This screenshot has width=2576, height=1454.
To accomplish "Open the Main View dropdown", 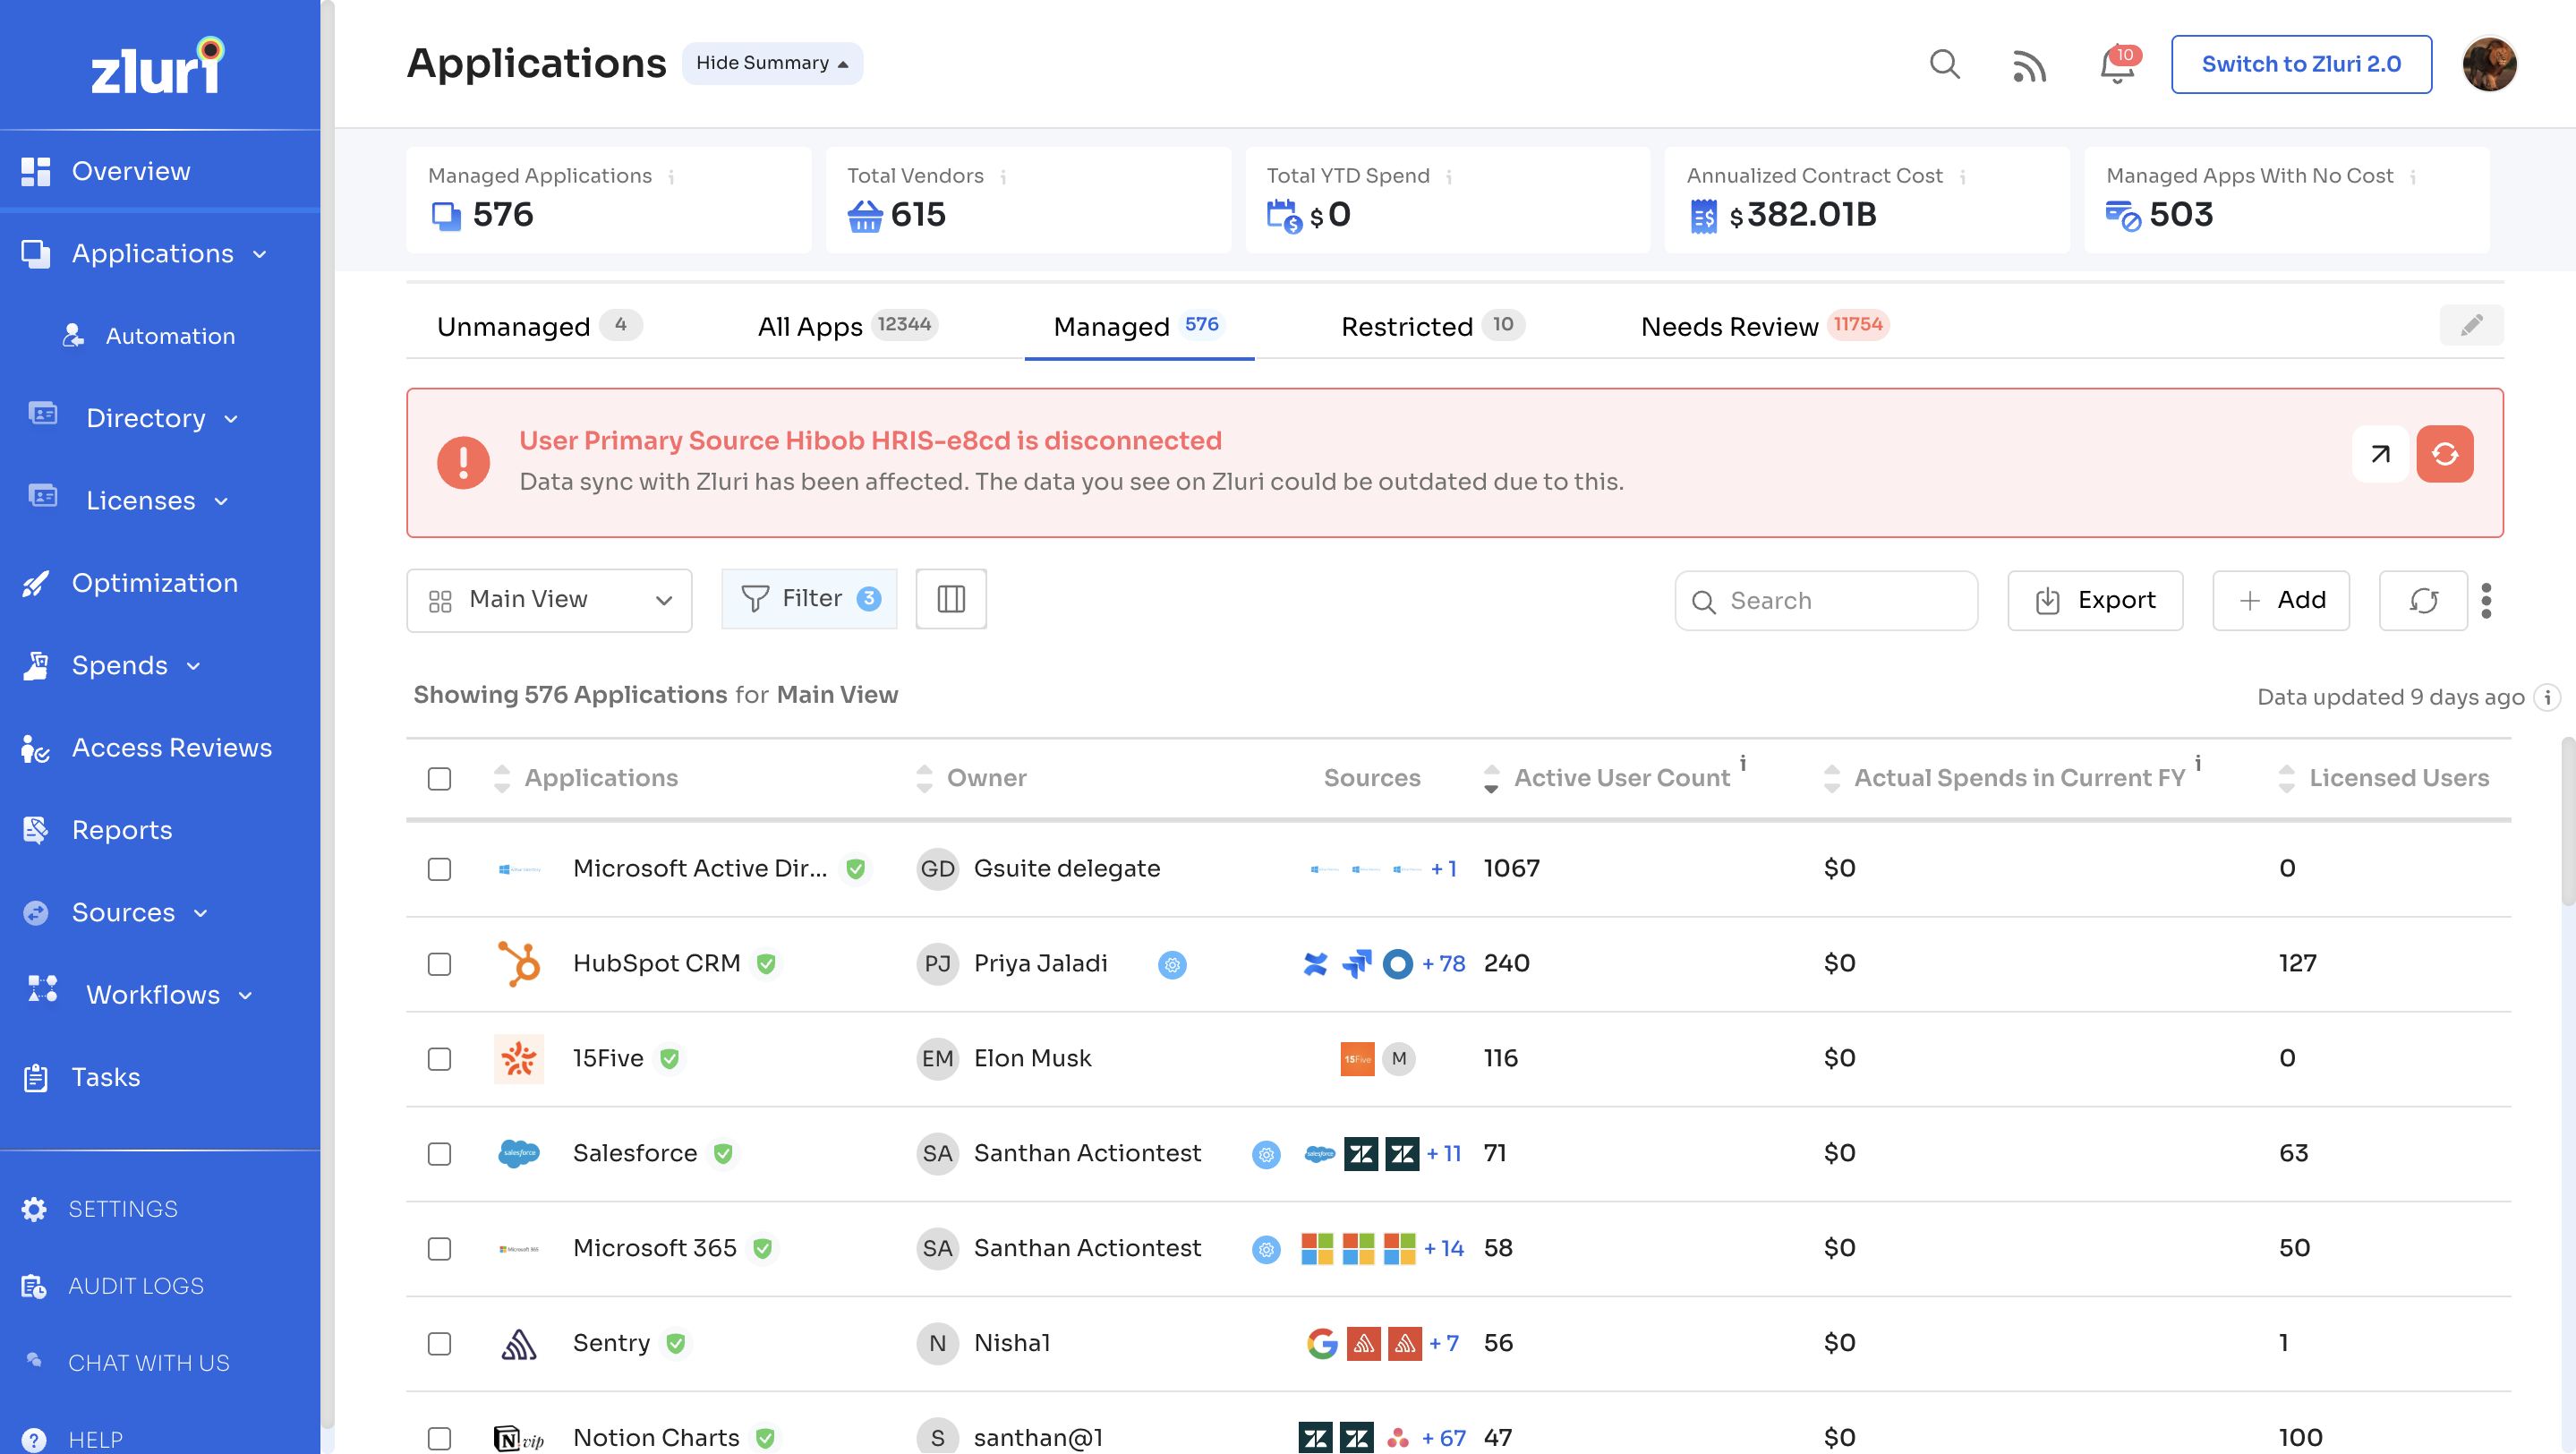I will (x=549, y=600).
